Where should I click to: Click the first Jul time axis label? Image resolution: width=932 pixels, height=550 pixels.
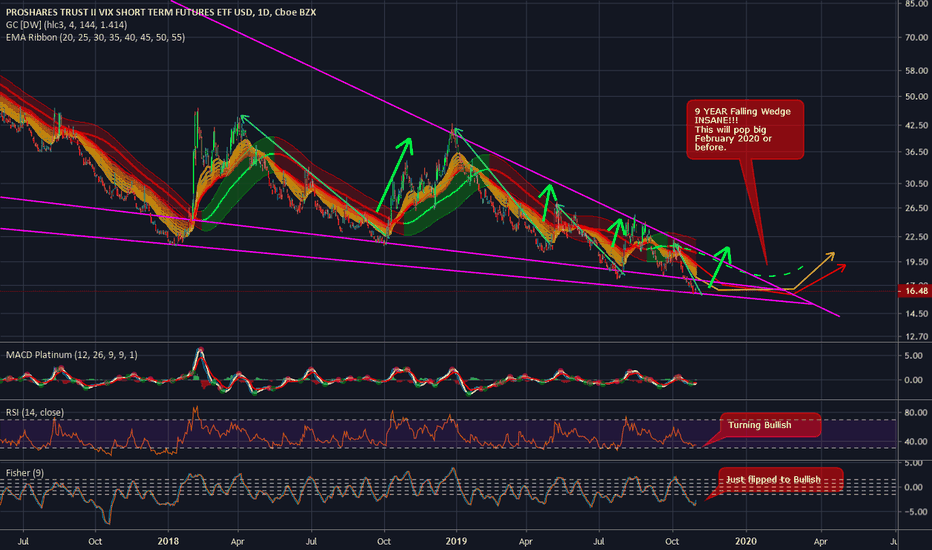23,541
